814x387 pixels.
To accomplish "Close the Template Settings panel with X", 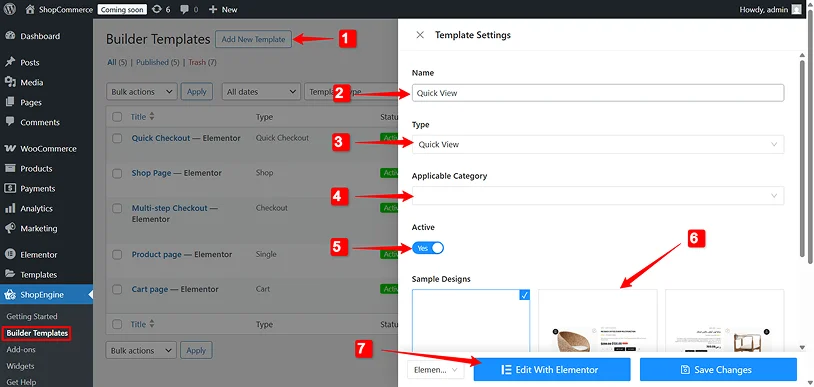I will [420, 35].
